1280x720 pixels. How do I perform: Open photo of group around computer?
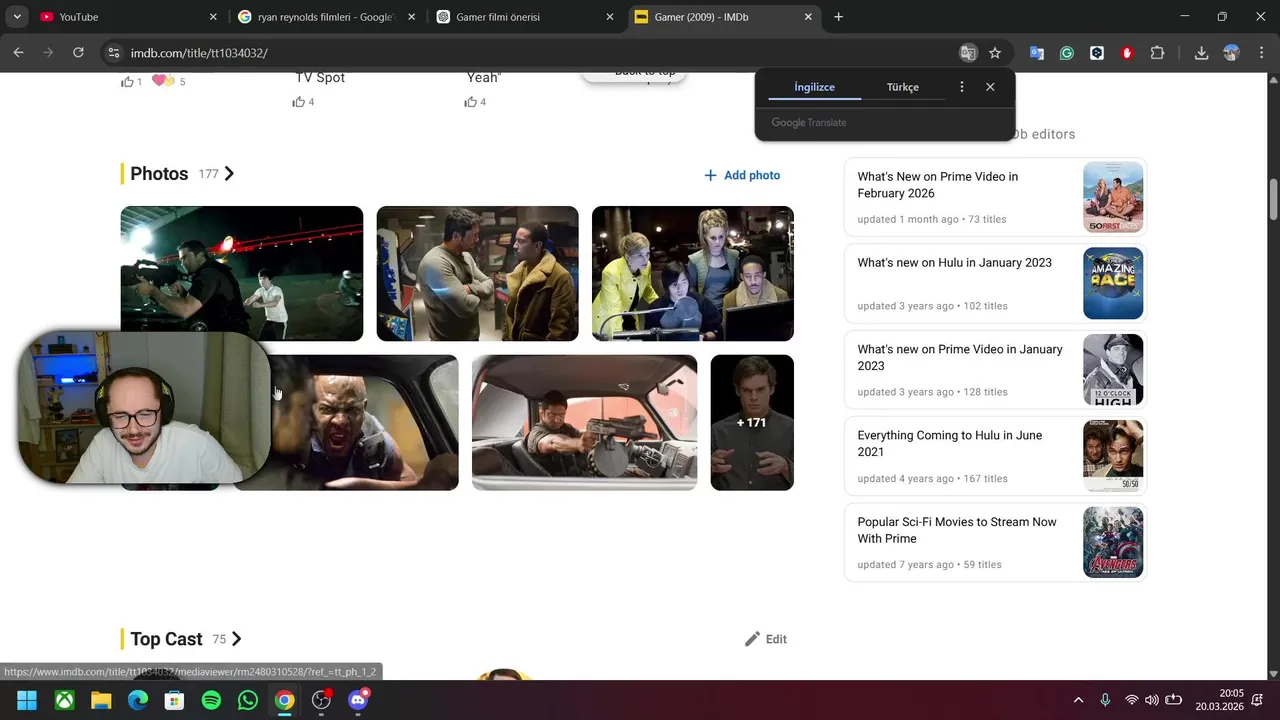tap(693, 273)
